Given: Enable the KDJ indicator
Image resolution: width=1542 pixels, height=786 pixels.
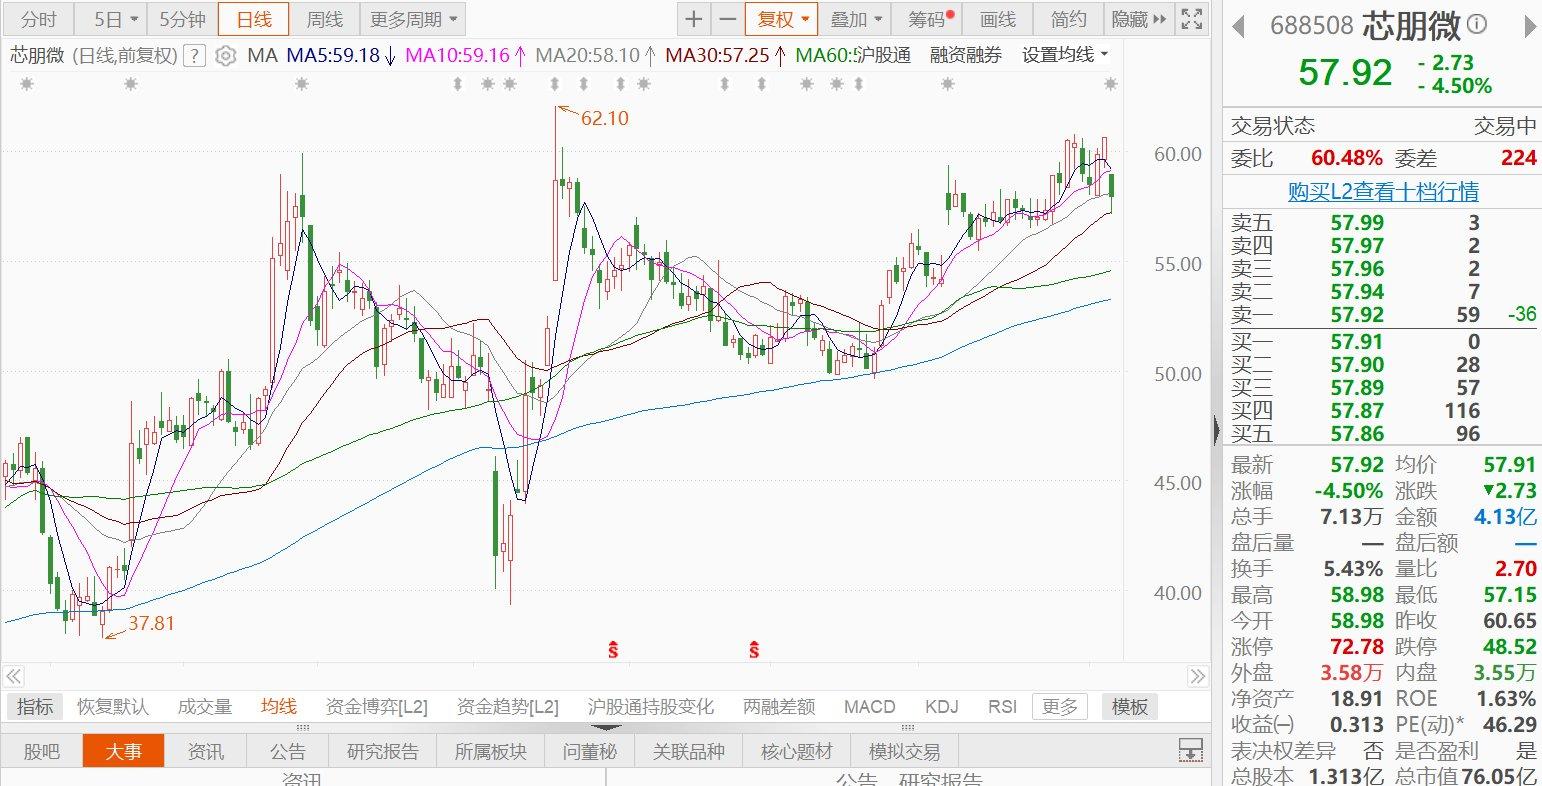Looking at the screenshot, I should point(941,707).
